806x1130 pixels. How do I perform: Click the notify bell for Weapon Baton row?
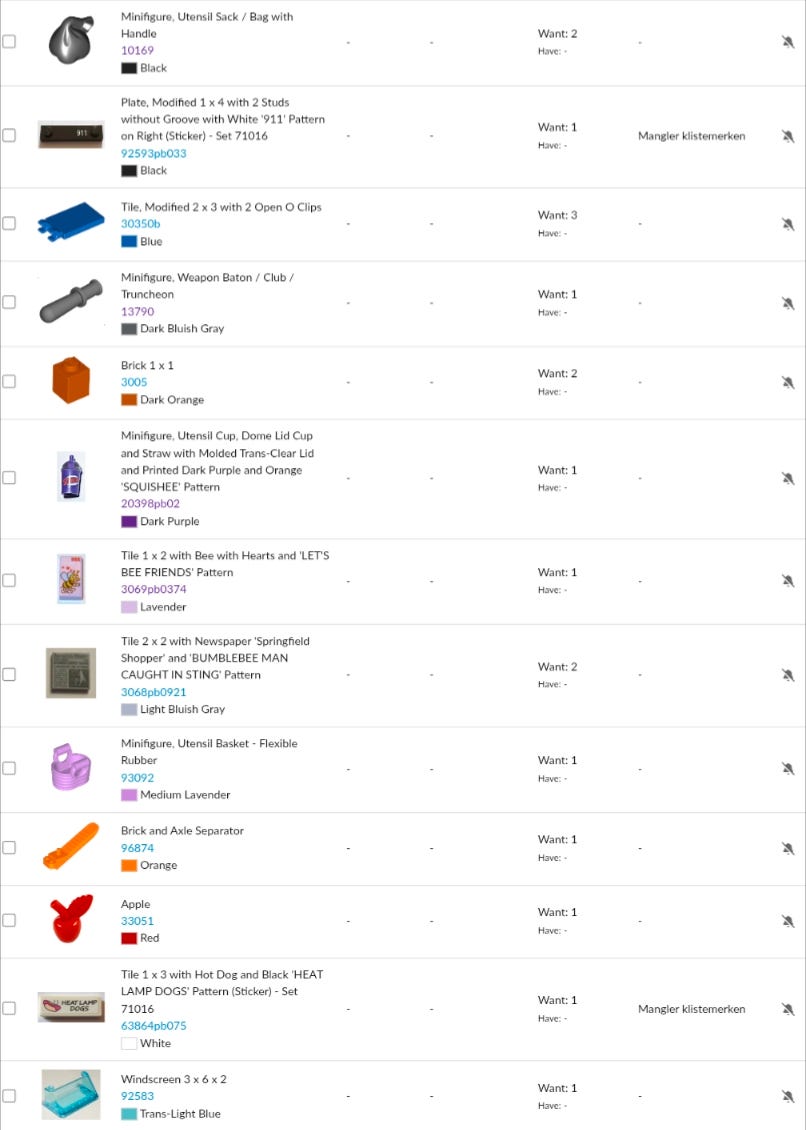point(788,303)
